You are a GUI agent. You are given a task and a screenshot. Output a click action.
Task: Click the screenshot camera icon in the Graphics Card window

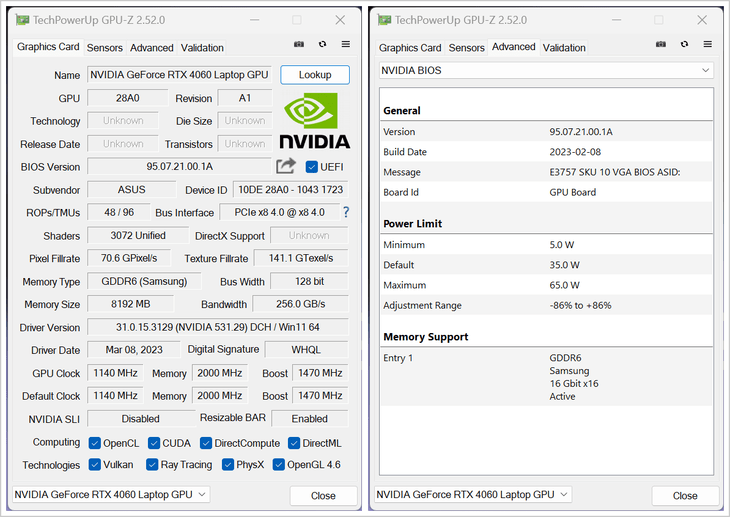(299, 45)
